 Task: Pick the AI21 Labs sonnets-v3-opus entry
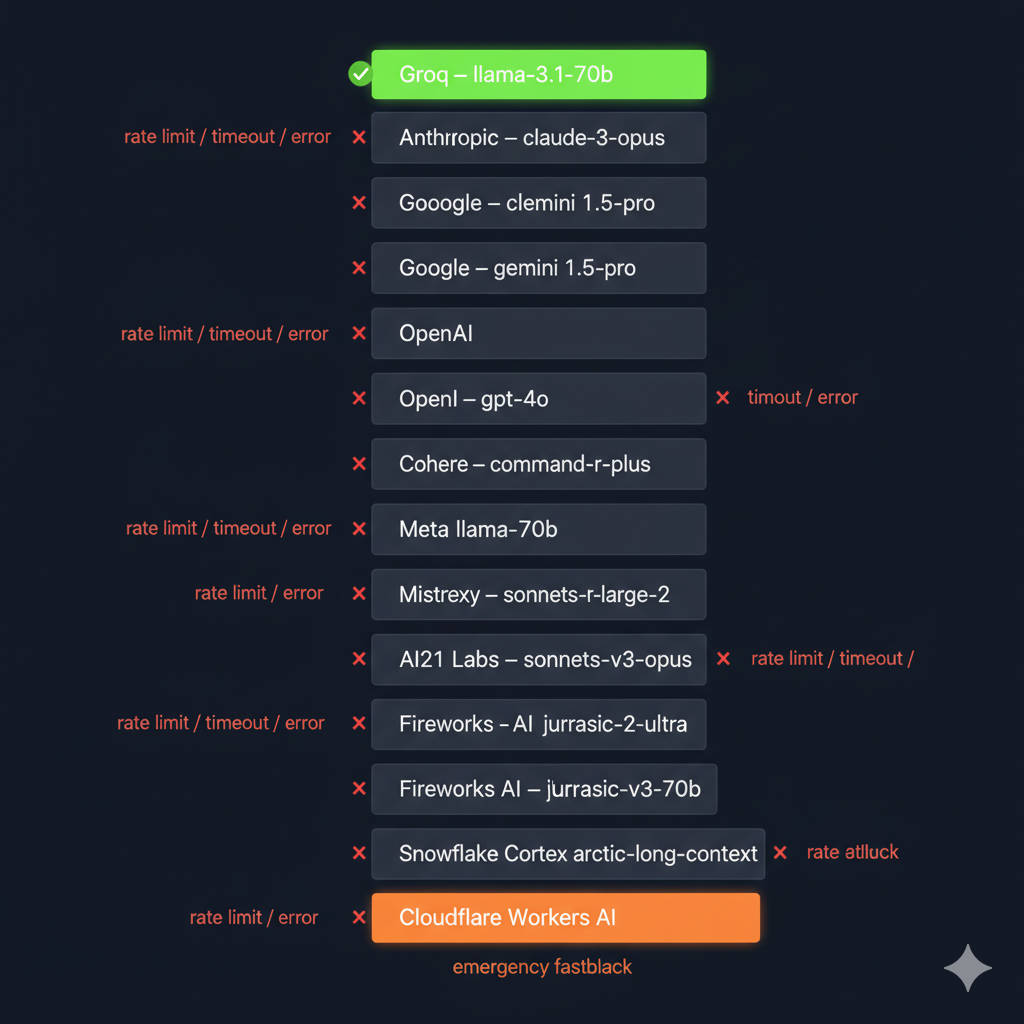coord(538,659)
